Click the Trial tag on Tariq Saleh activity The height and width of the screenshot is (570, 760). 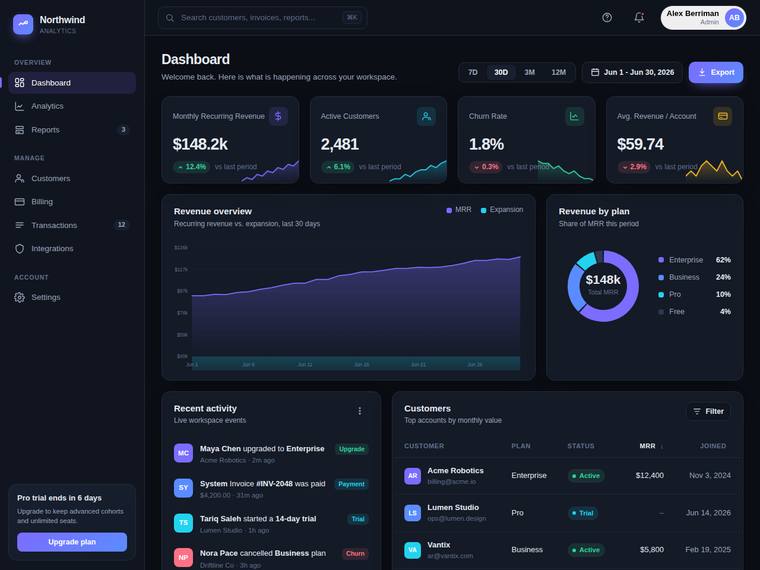[358, 519]
